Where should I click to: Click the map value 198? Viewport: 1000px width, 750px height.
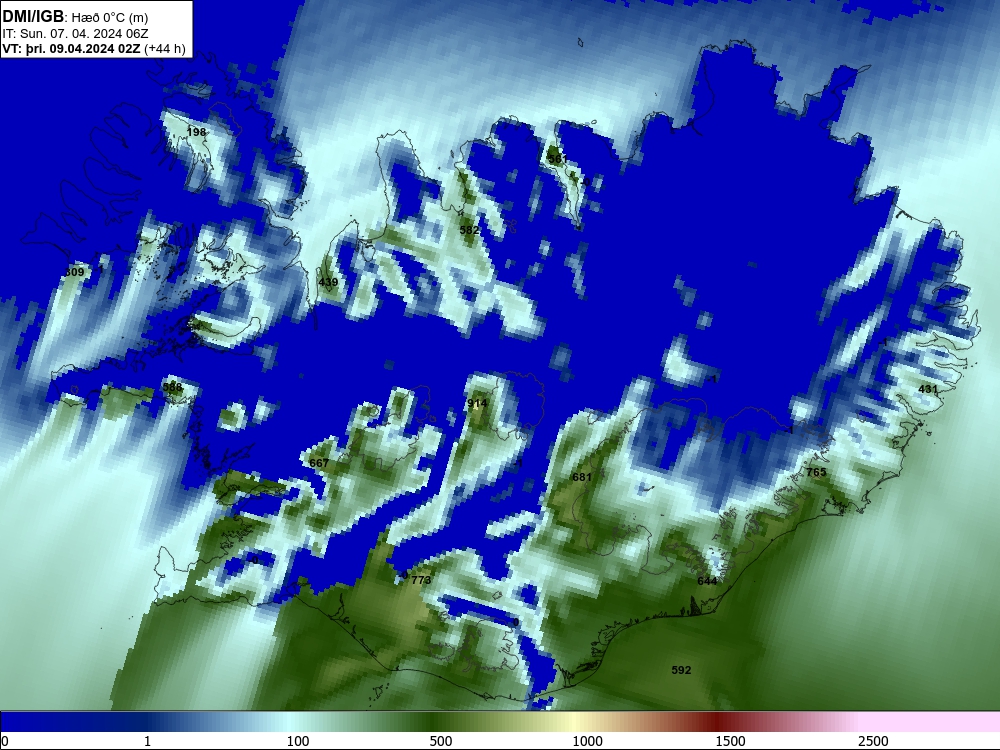(196, 132)
